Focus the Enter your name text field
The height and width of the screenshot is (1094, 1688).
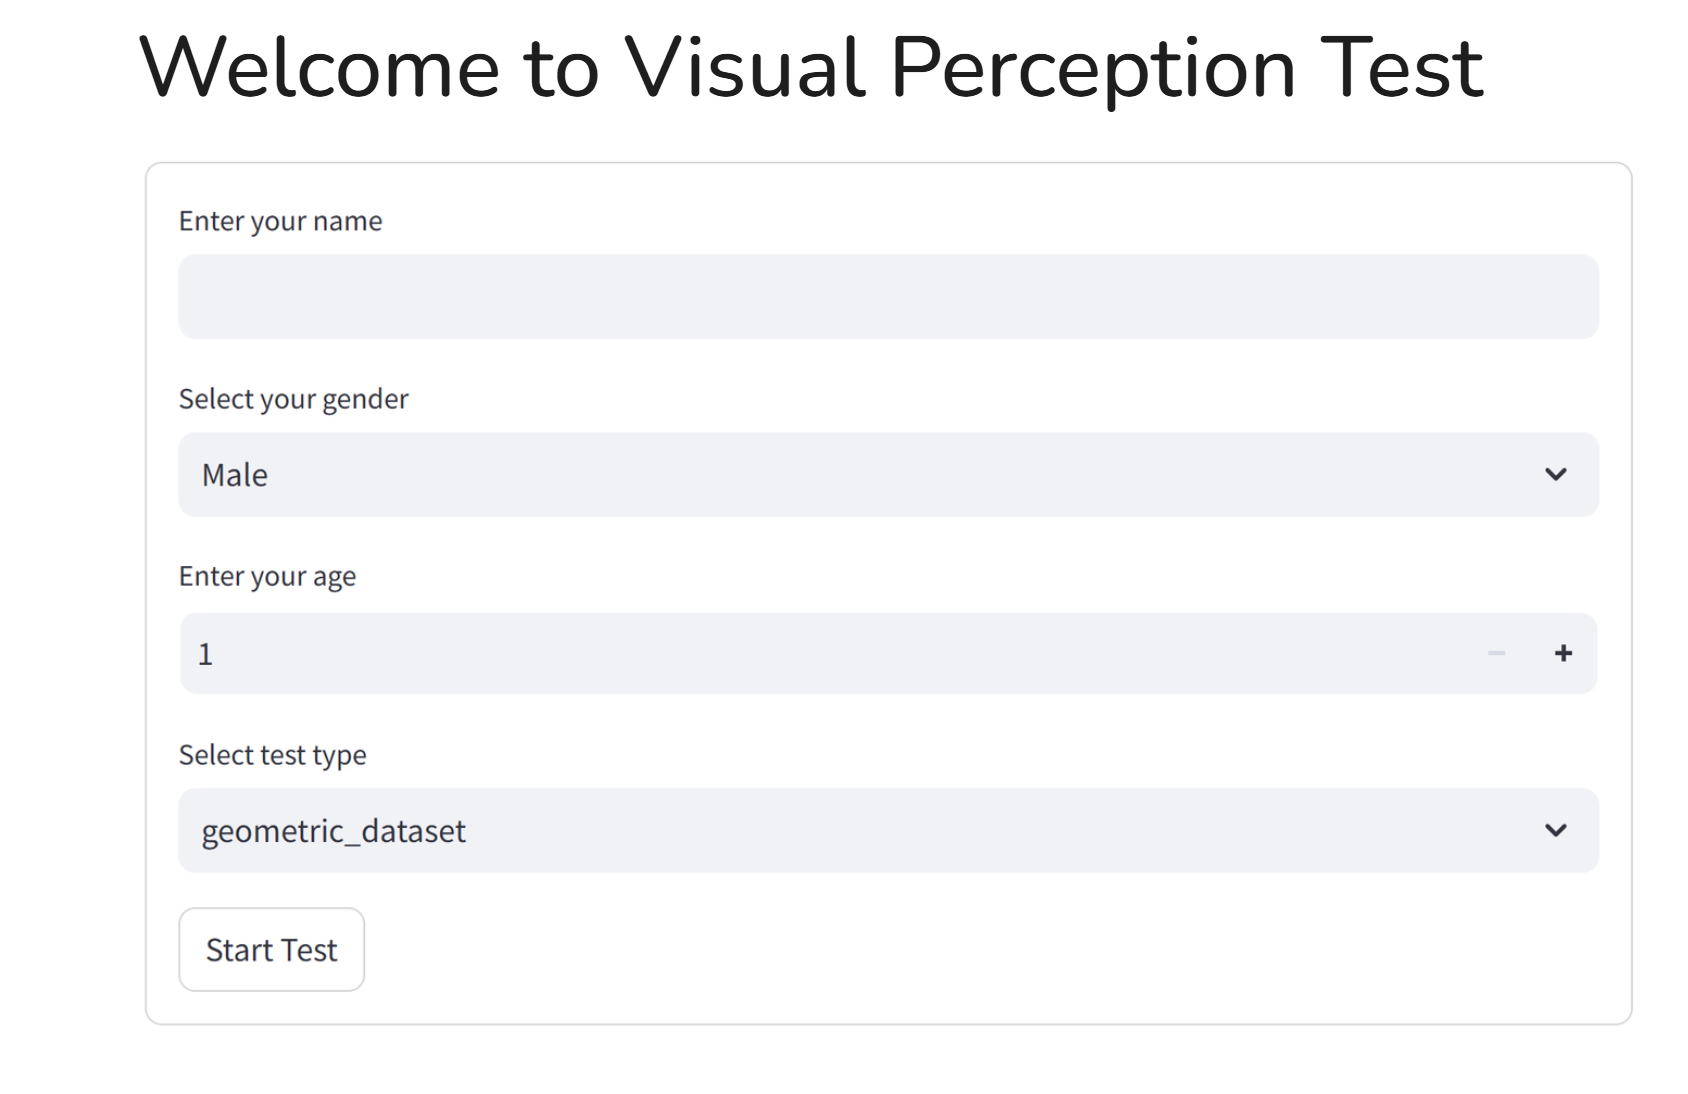point(888,297)
